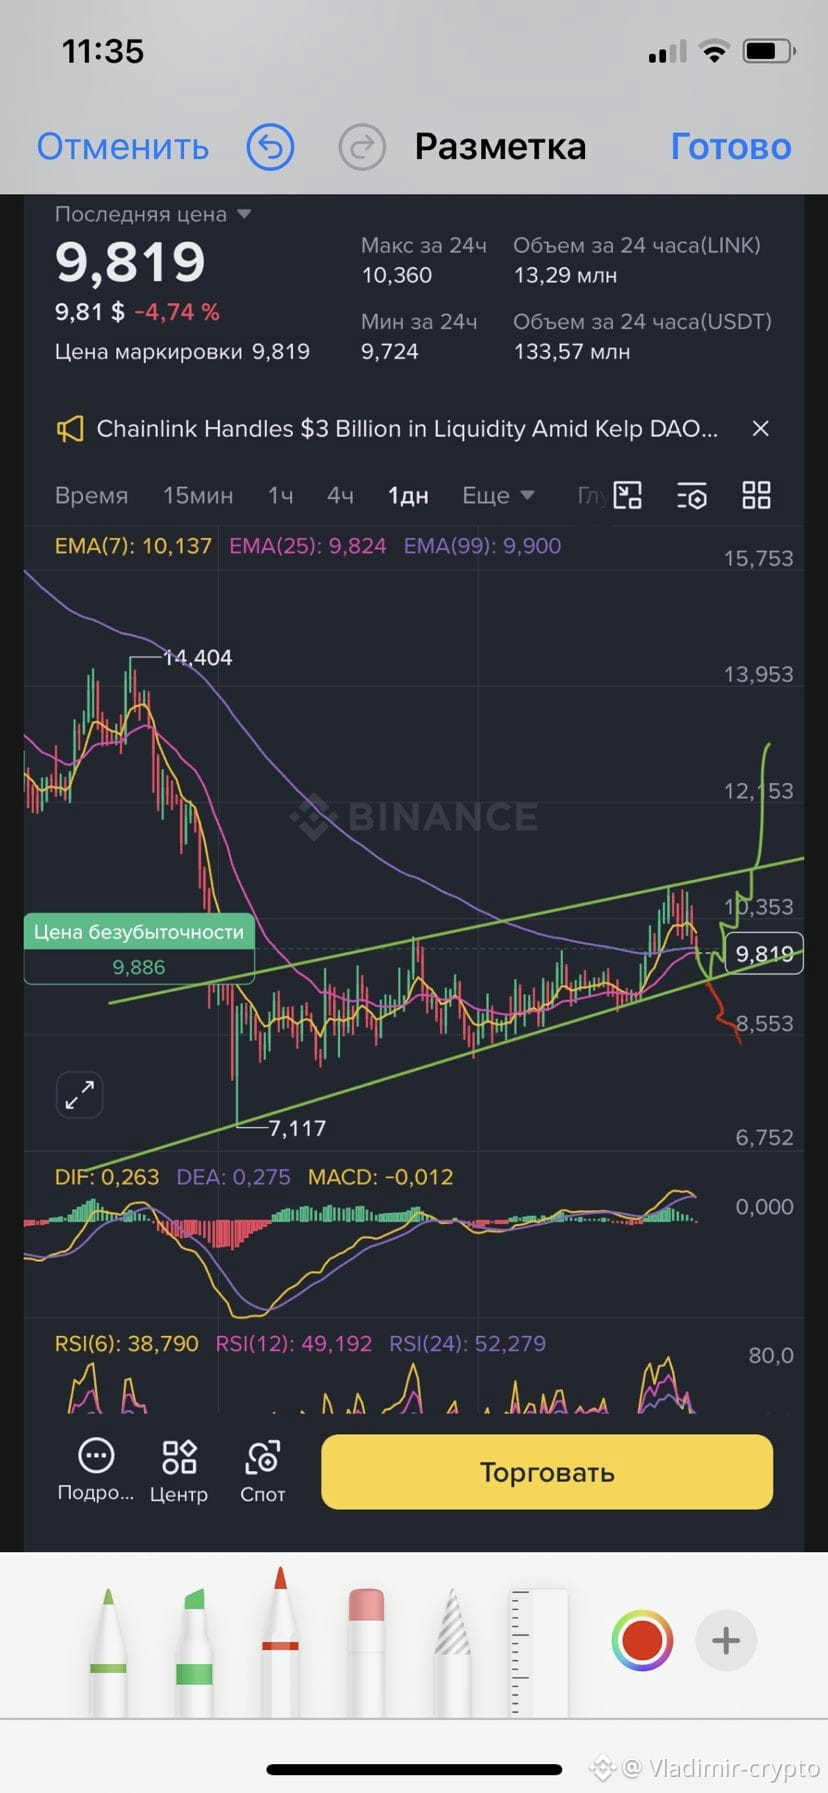The width and height of the screenshot is (828, 1793).
Task: Tap the -4,74 % change value
Action: point(177,312)
